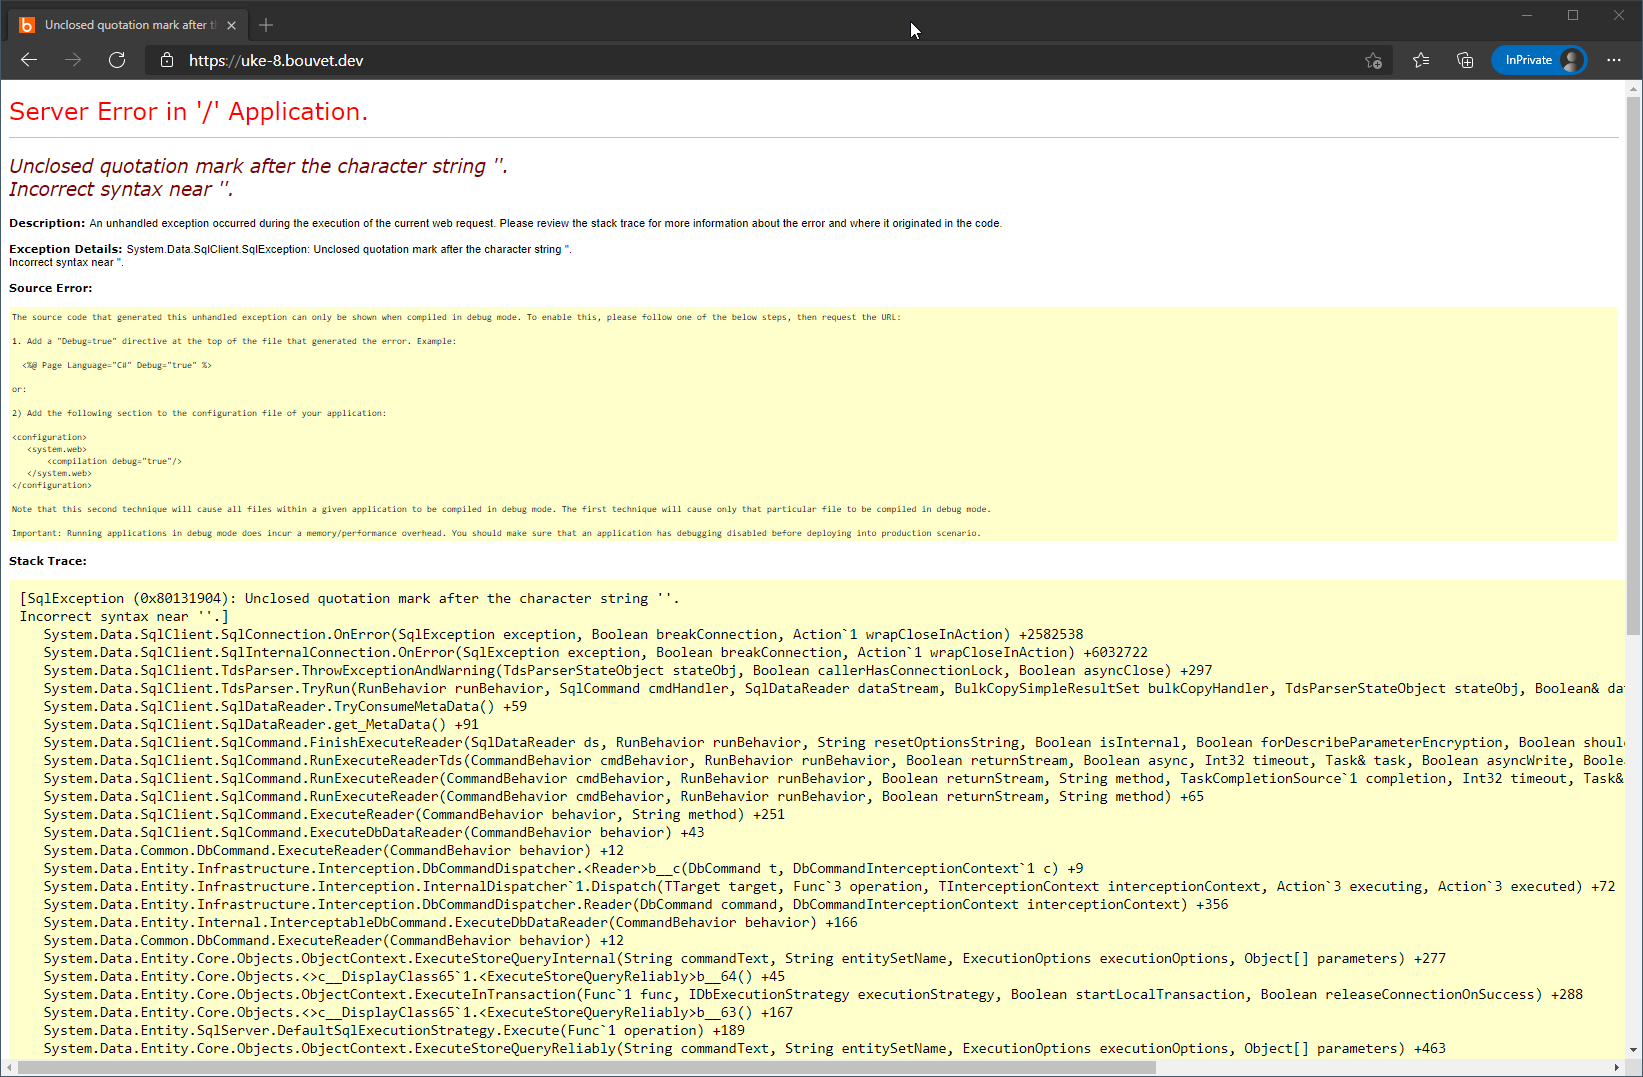
Task: Click the scroll down arrow on the page
Action: click(x=1634, y=1050)
